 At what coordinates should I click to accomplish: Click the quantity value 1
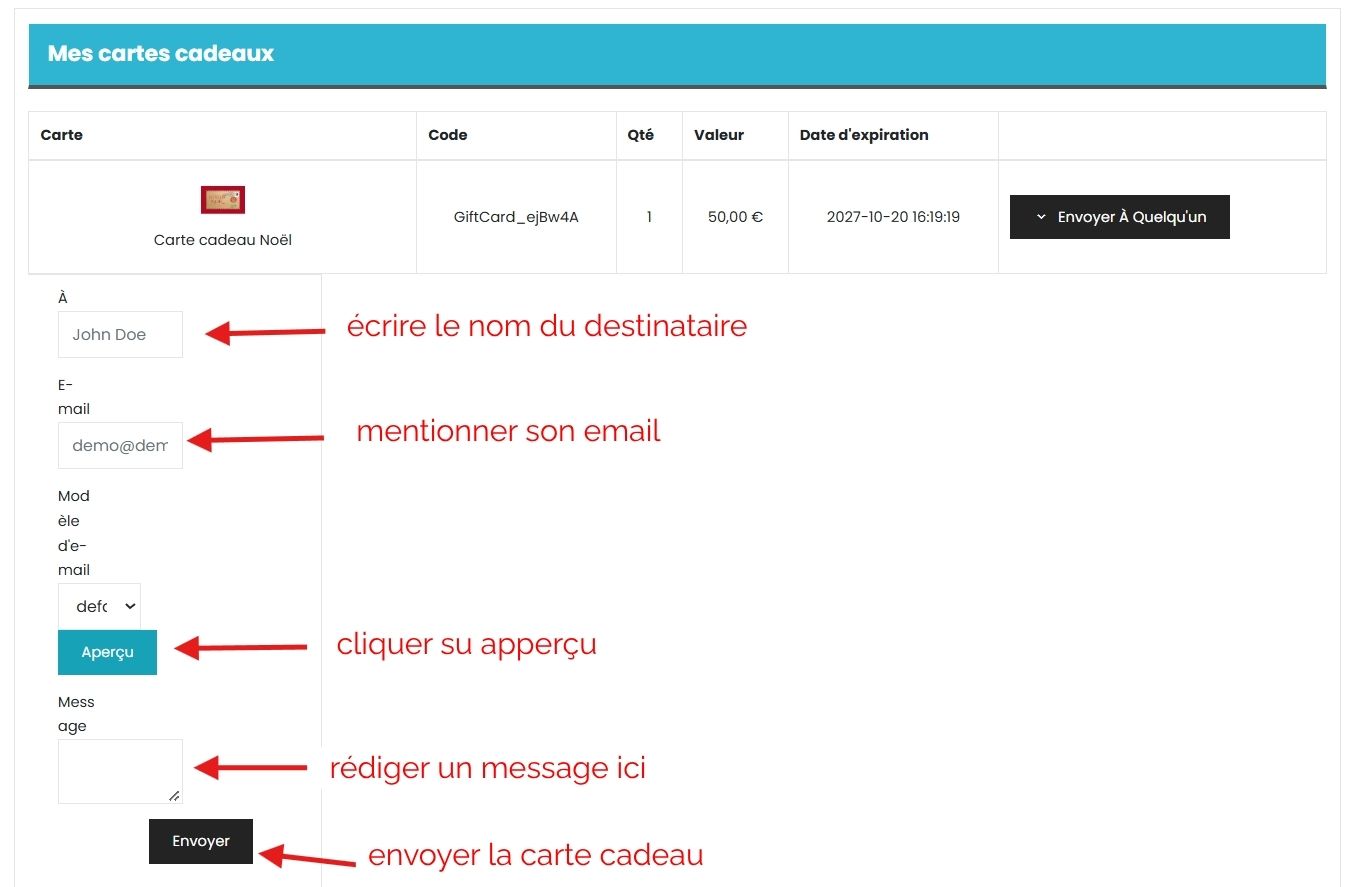tap(649, 216)
